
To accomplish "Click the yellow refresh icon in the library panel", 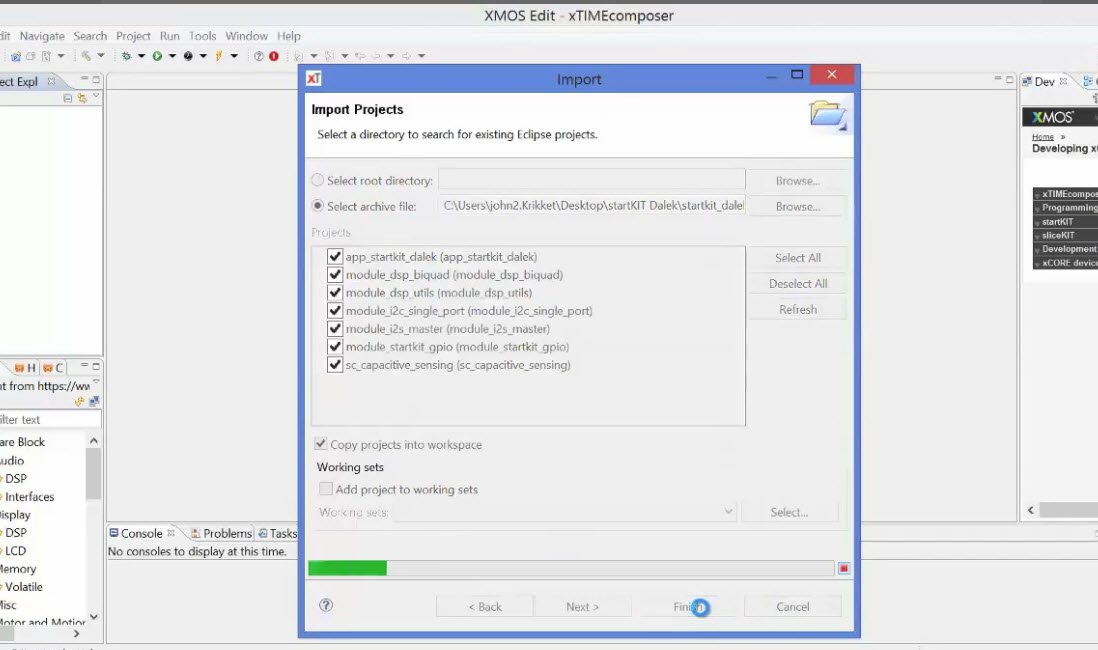I will pos(79,401).
